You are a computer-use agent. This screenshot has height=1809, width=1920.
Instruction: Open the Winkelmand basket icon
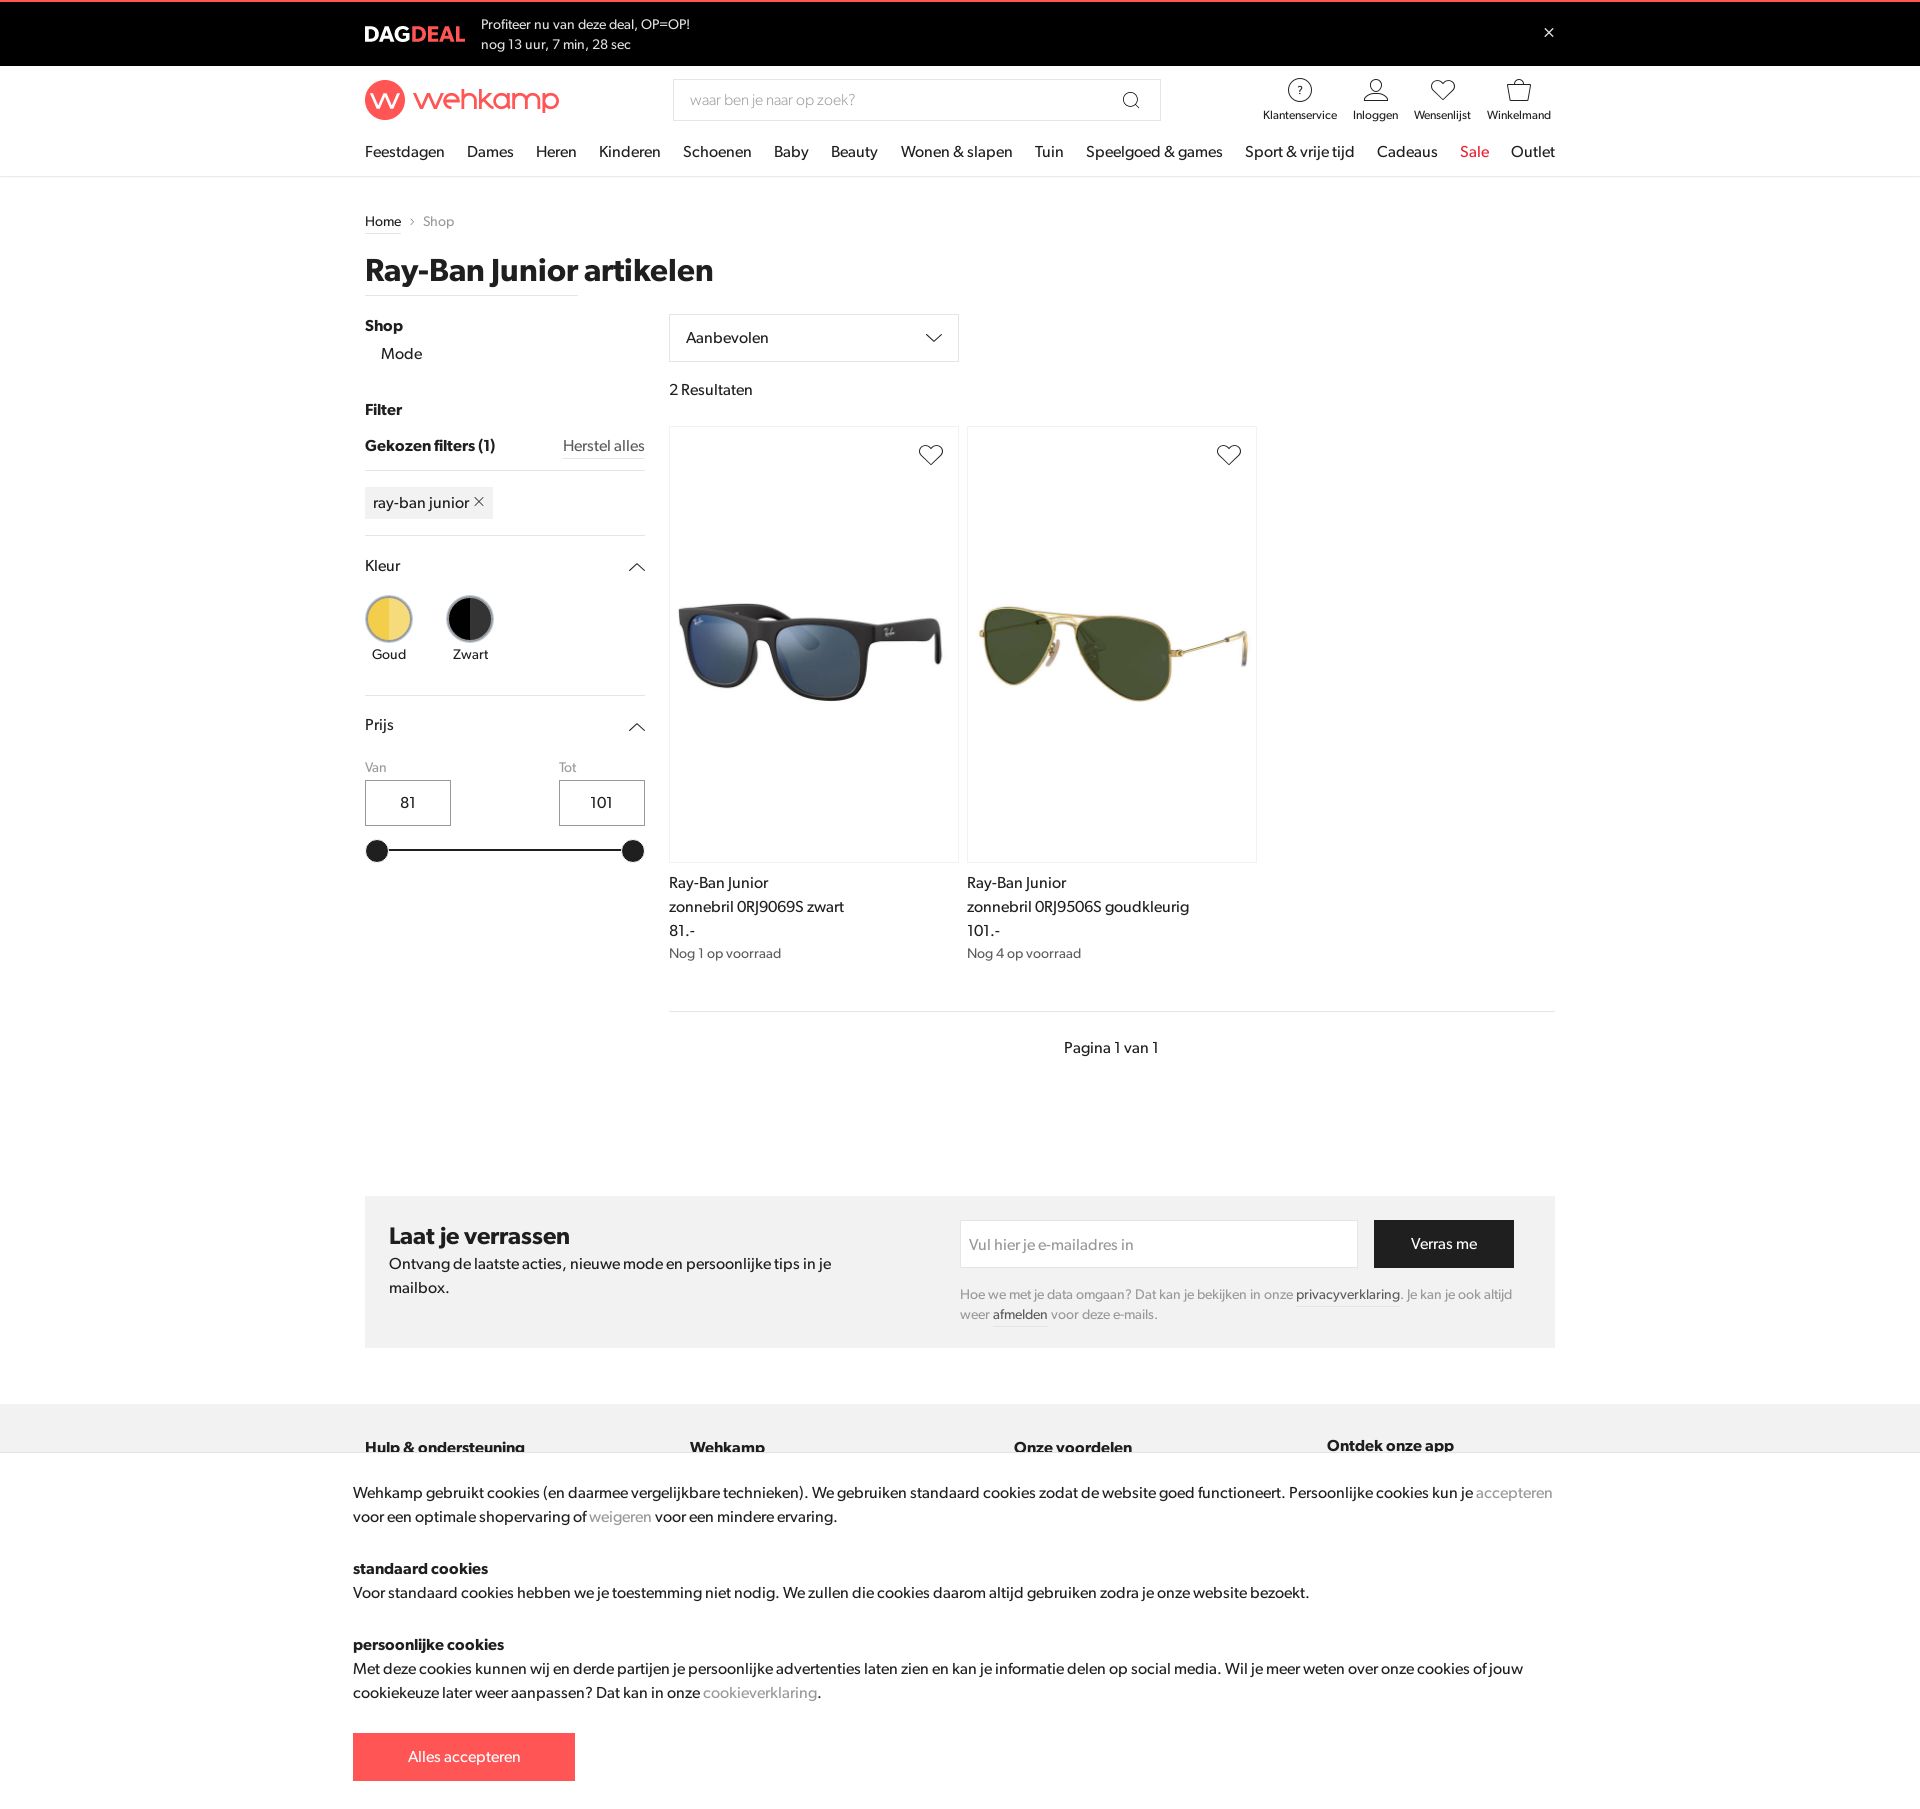coord(1519,90)
